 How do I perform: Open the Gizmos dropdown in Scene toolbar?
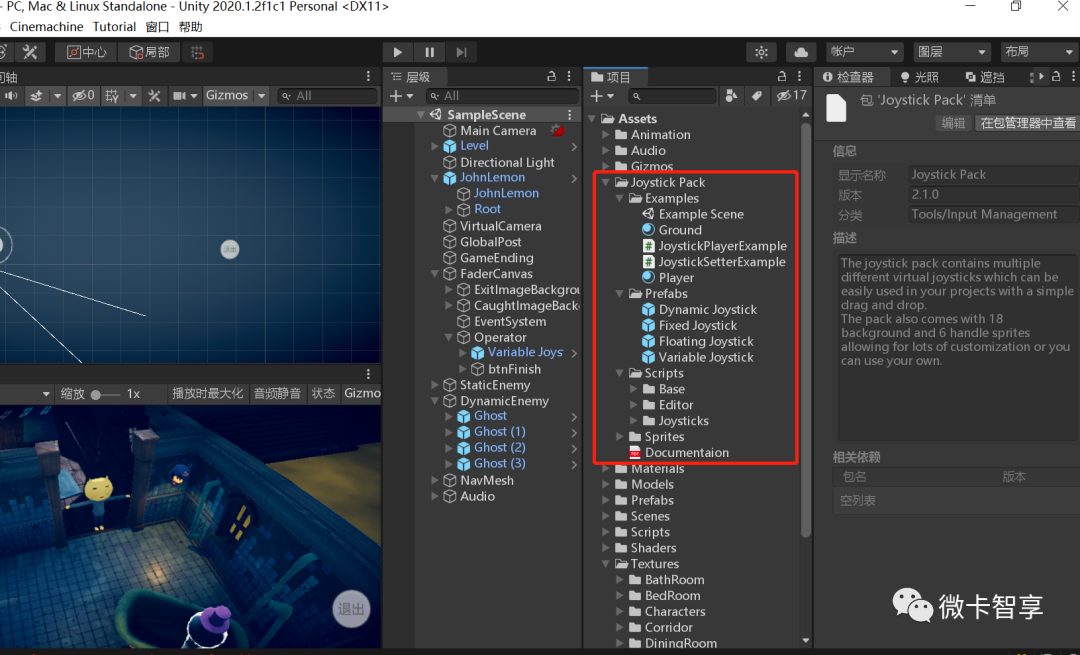click(262, 95)
